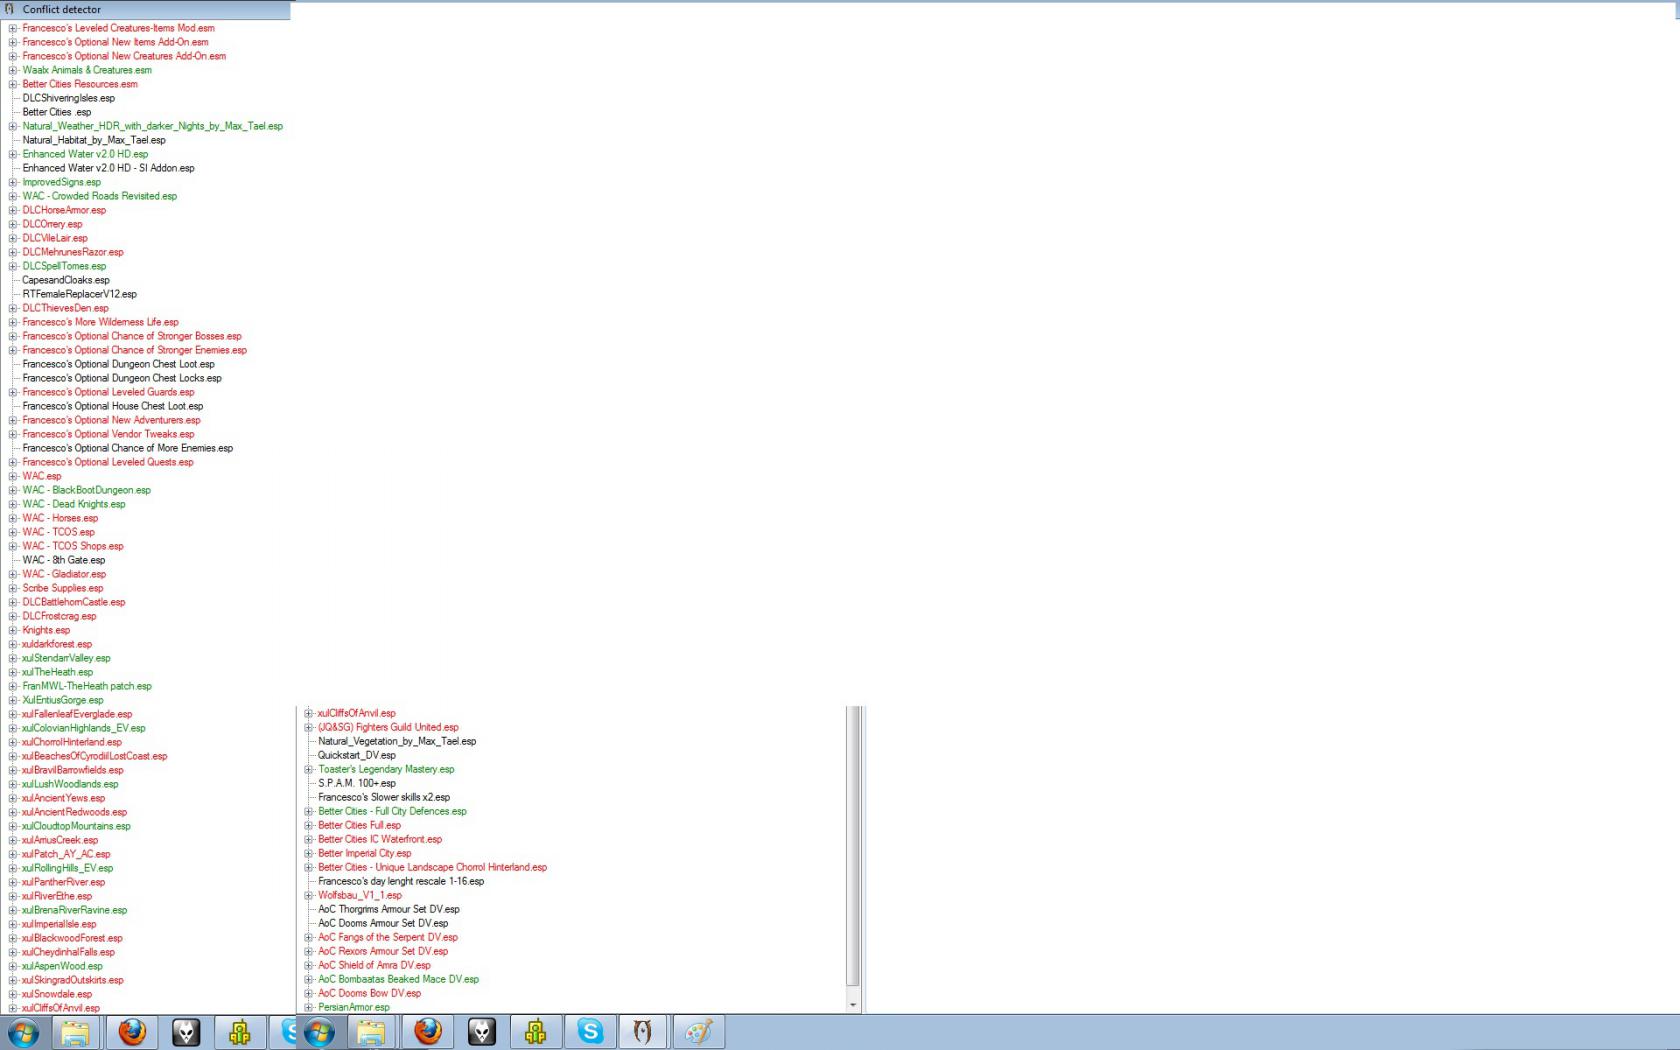The height and width of the screenshot is (1050, 1680).
Task: Expand the Knights.esp tree node
Action: coord(13,630)
